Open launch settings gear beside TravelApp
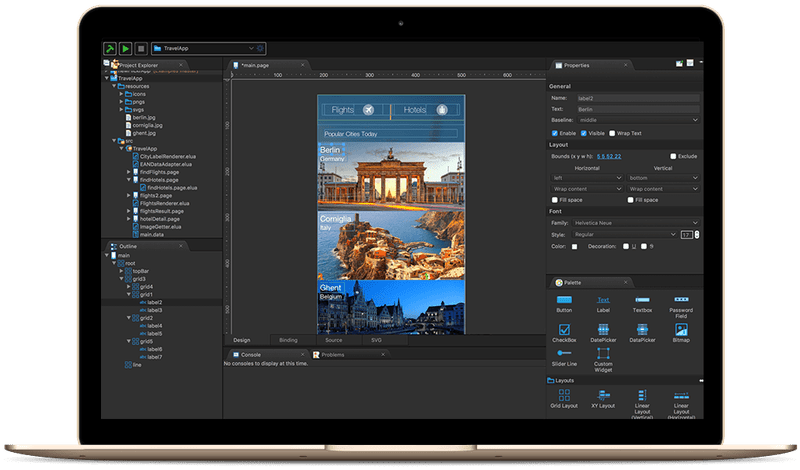This screenshot has width=800, height=470. (x=260, y=48)
